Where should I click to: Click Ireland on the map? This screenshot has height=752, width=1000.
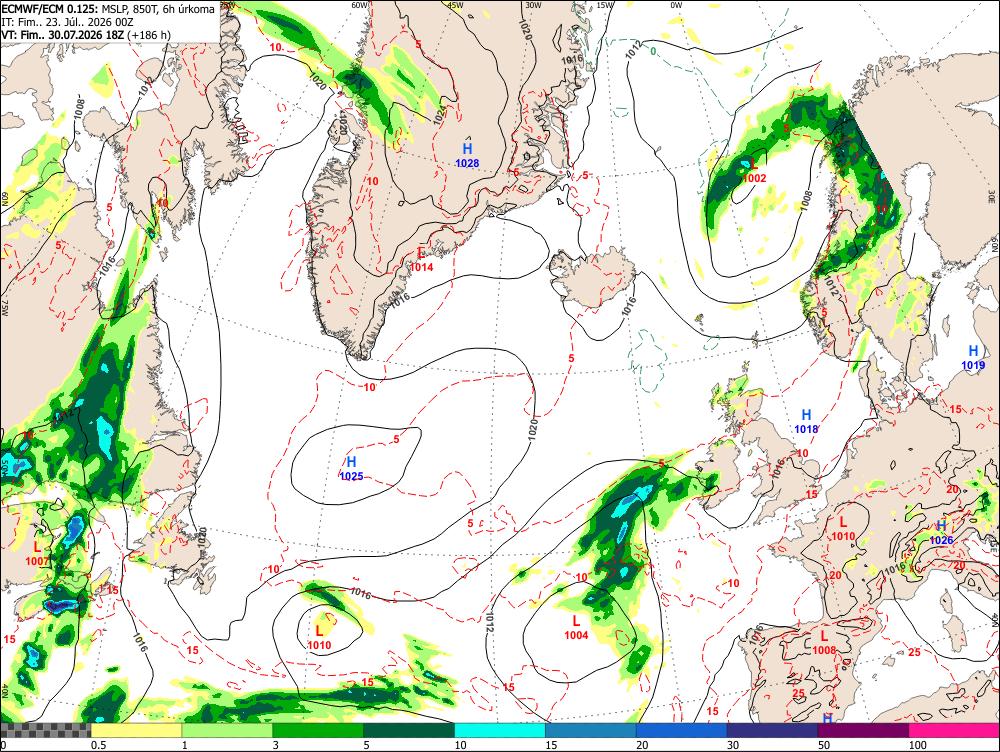(x=719, y=471)
